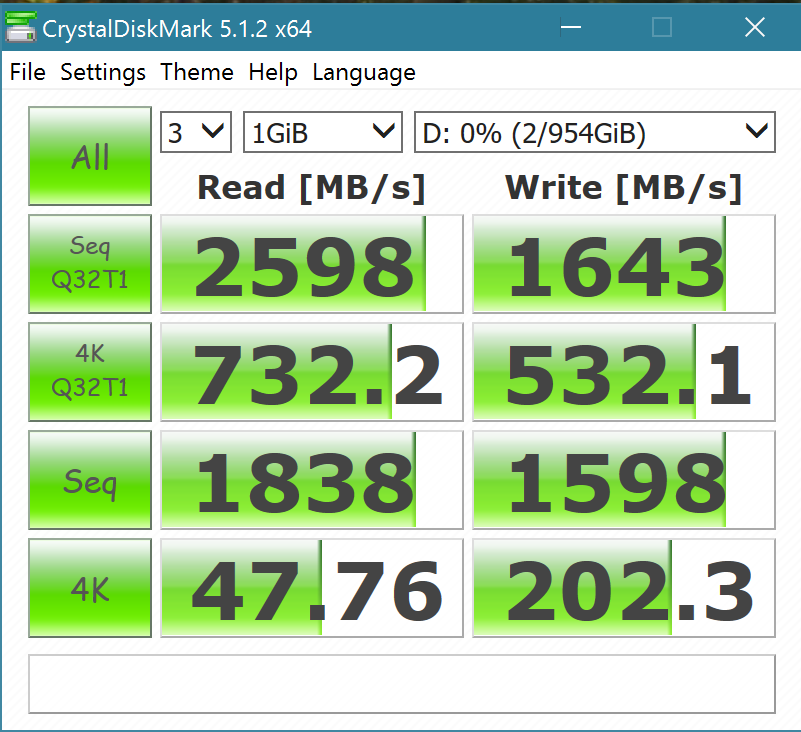Click the 4K read result 47.76
Screen dimensions: 801x732
click(311, 589)
